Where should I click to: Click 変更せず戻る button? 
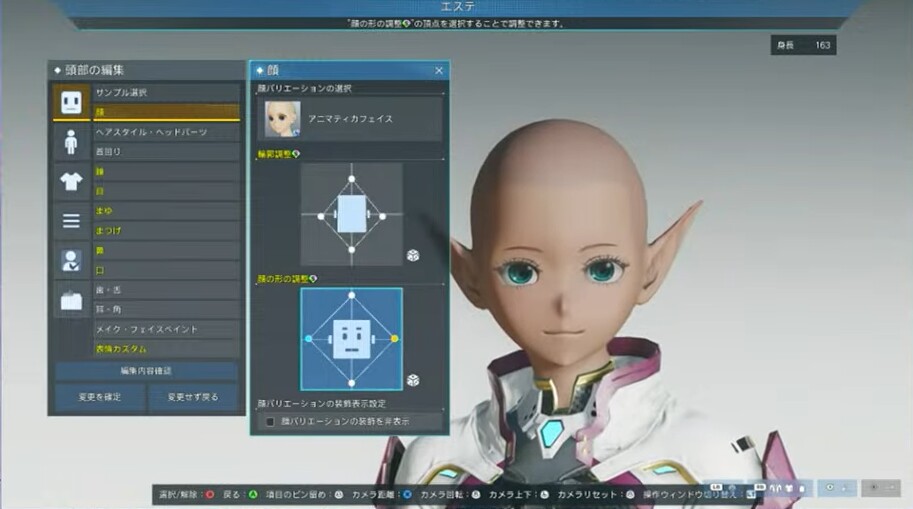[193, 397]
